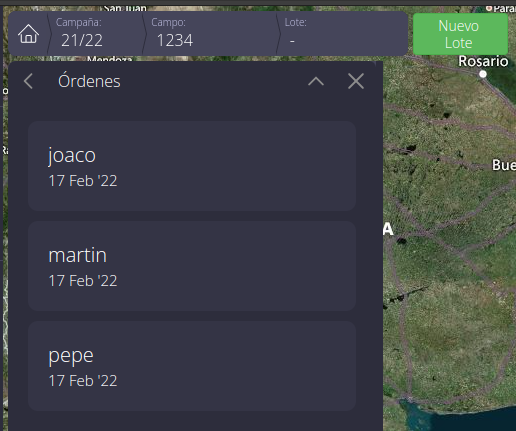Select the Campo 1234 breadcrumb

click(x=210, y=34)
